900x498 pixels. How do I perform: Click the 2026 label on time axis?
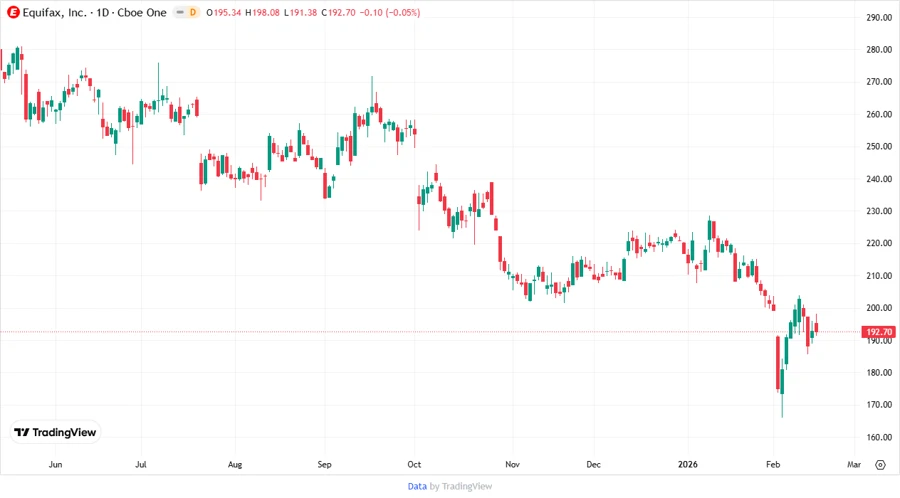point(688,465)
